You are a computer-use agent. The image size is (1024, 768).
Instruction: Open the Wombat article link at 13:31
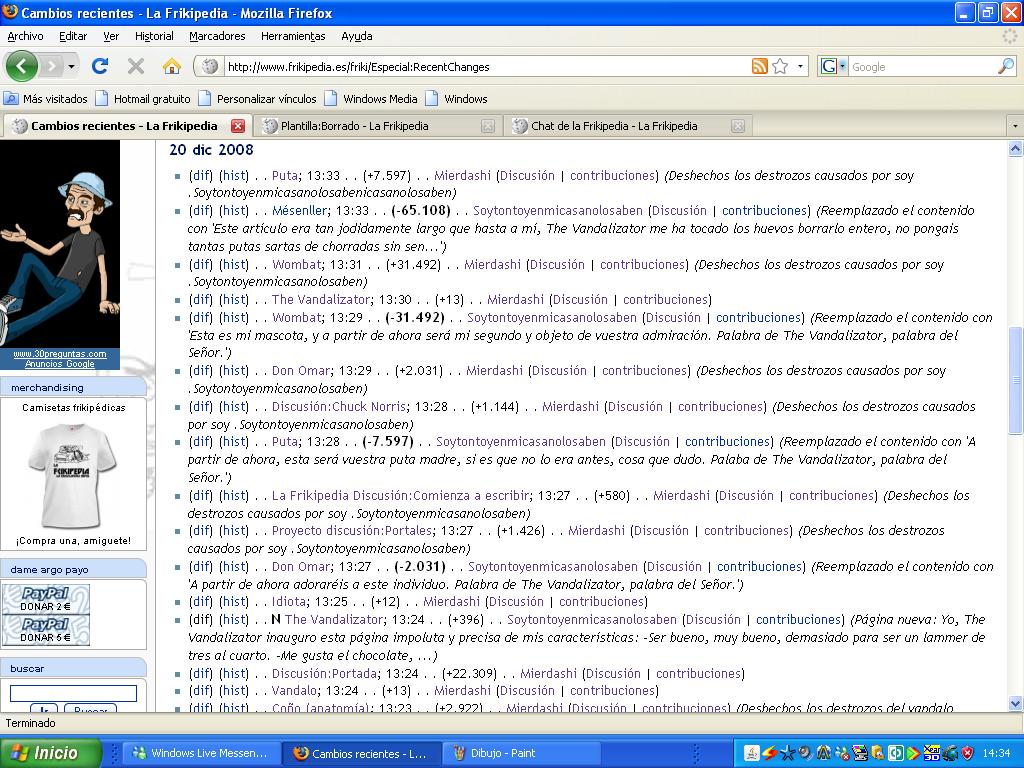tap(296, 265)
